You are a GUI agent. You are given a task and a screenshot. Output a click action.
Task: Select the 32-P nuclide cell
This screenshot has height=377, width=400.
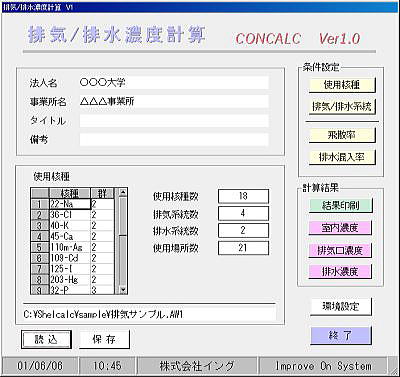click(x=70, y=290)
